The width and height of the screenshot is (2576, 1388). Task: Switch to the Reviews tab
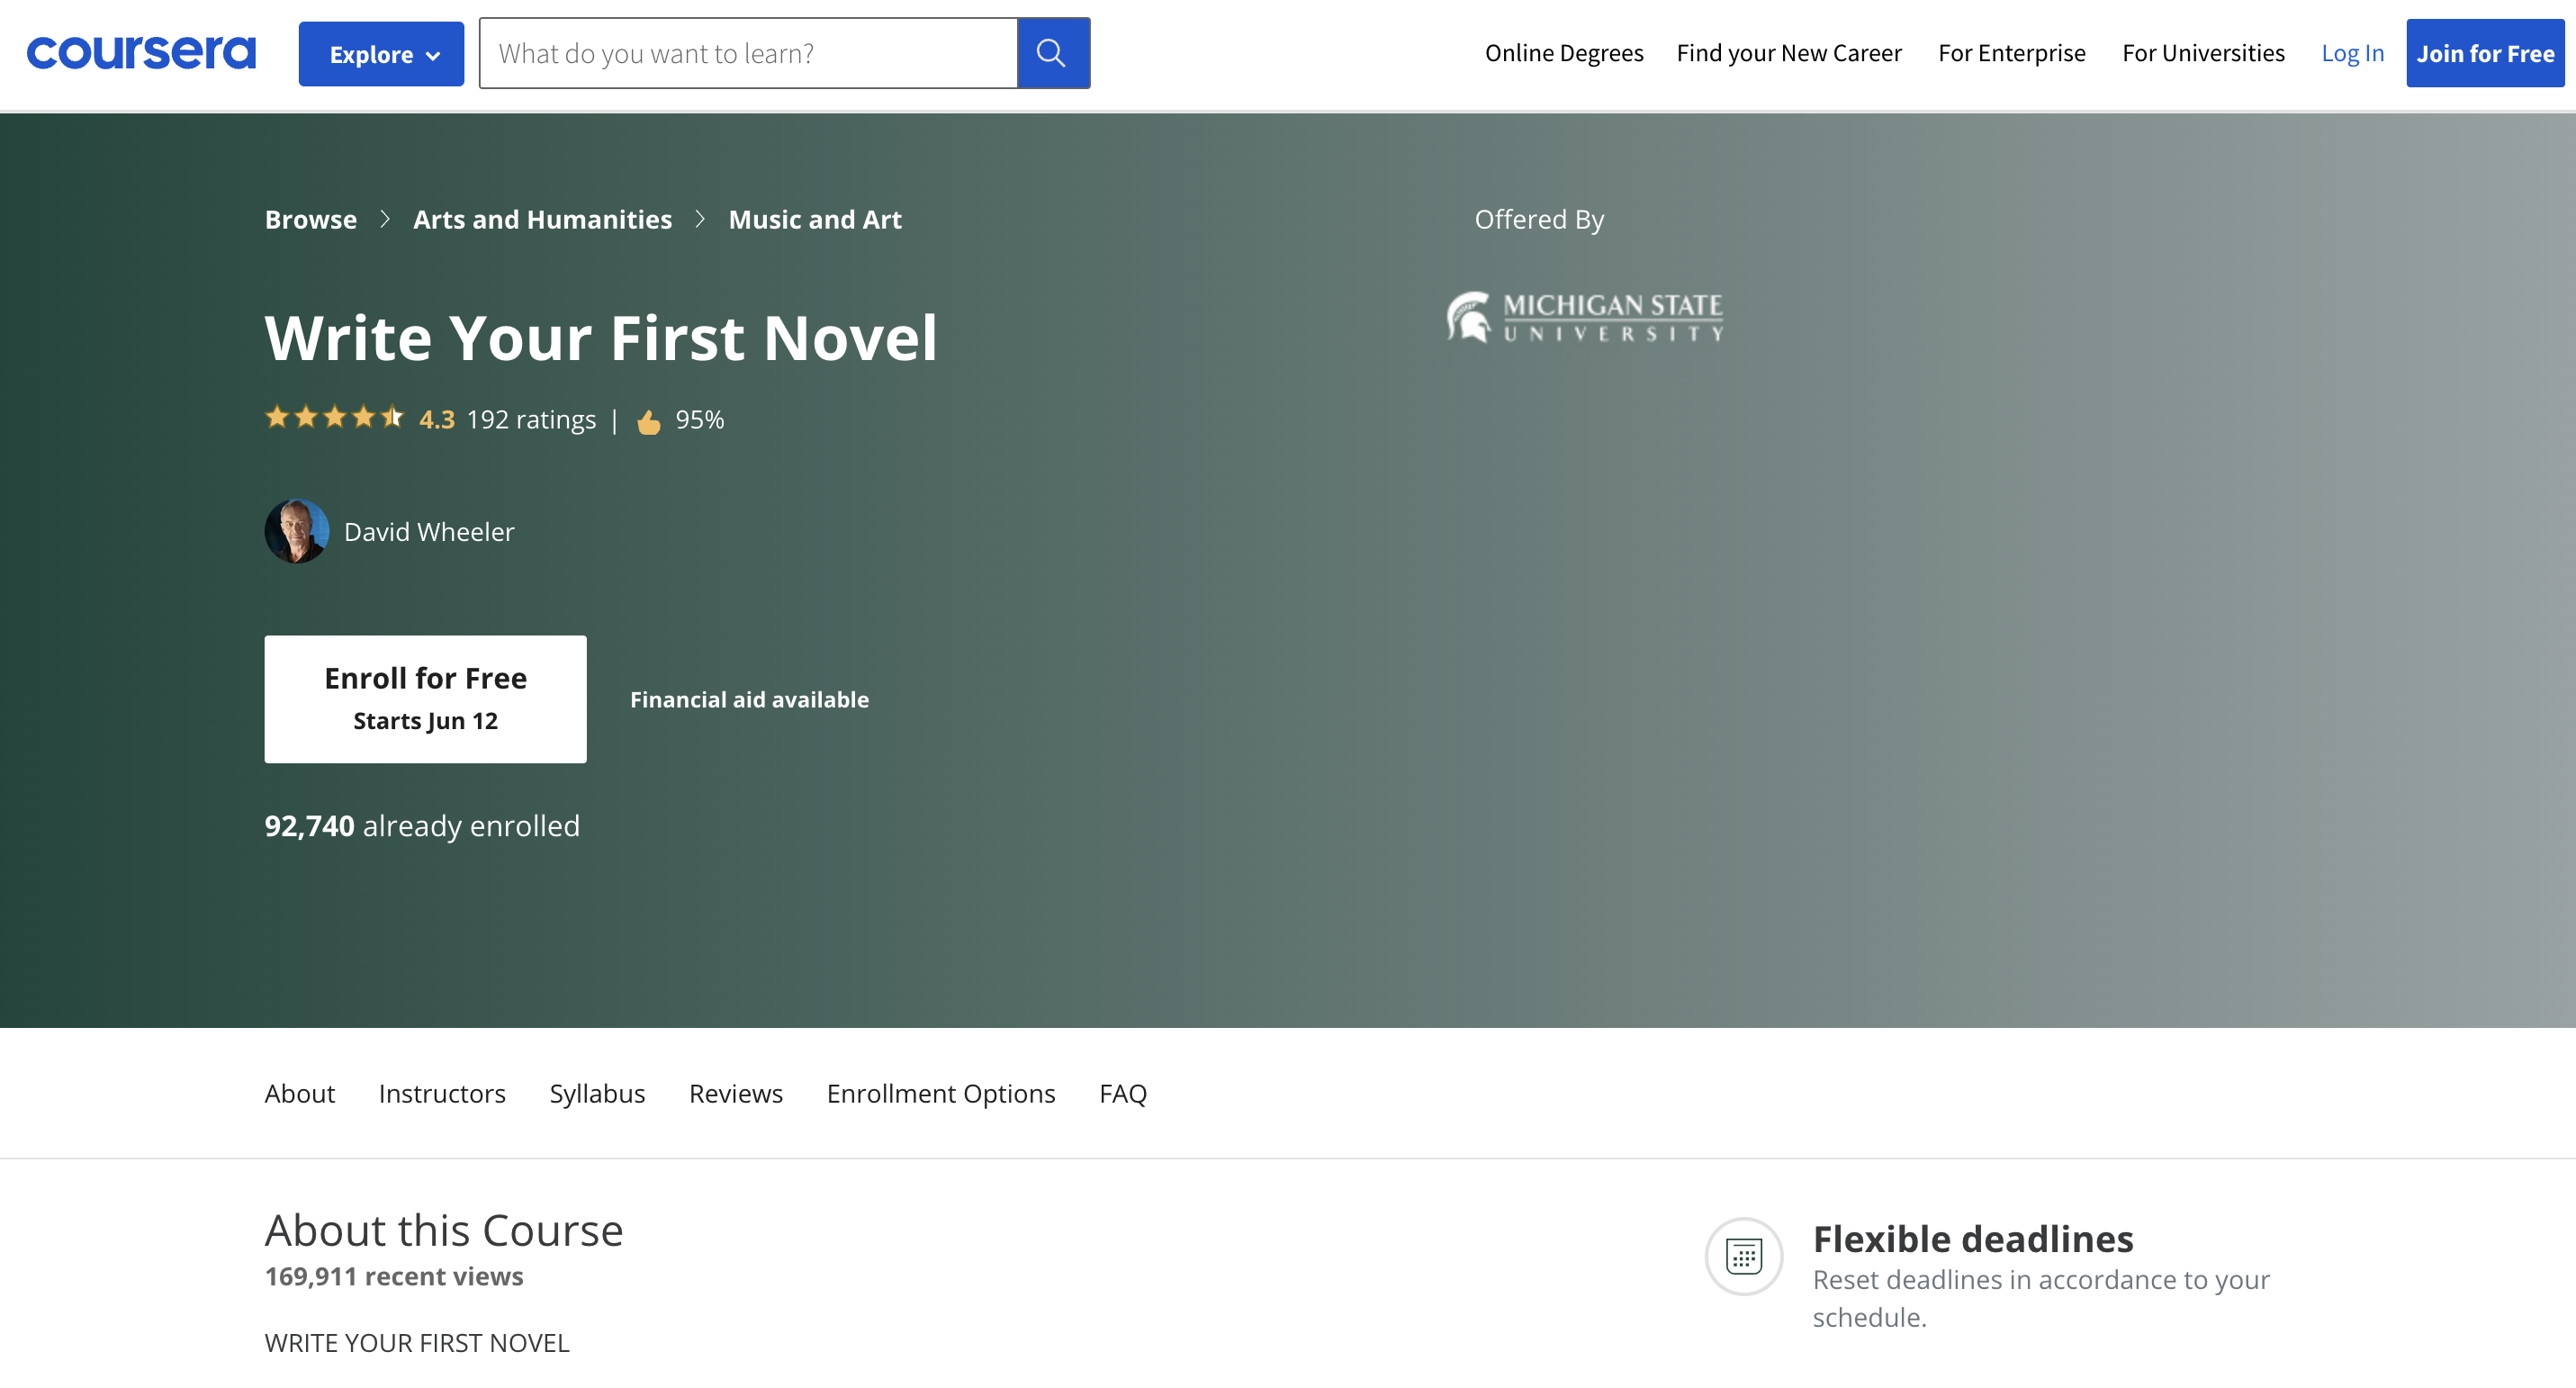coord(736,1094)
